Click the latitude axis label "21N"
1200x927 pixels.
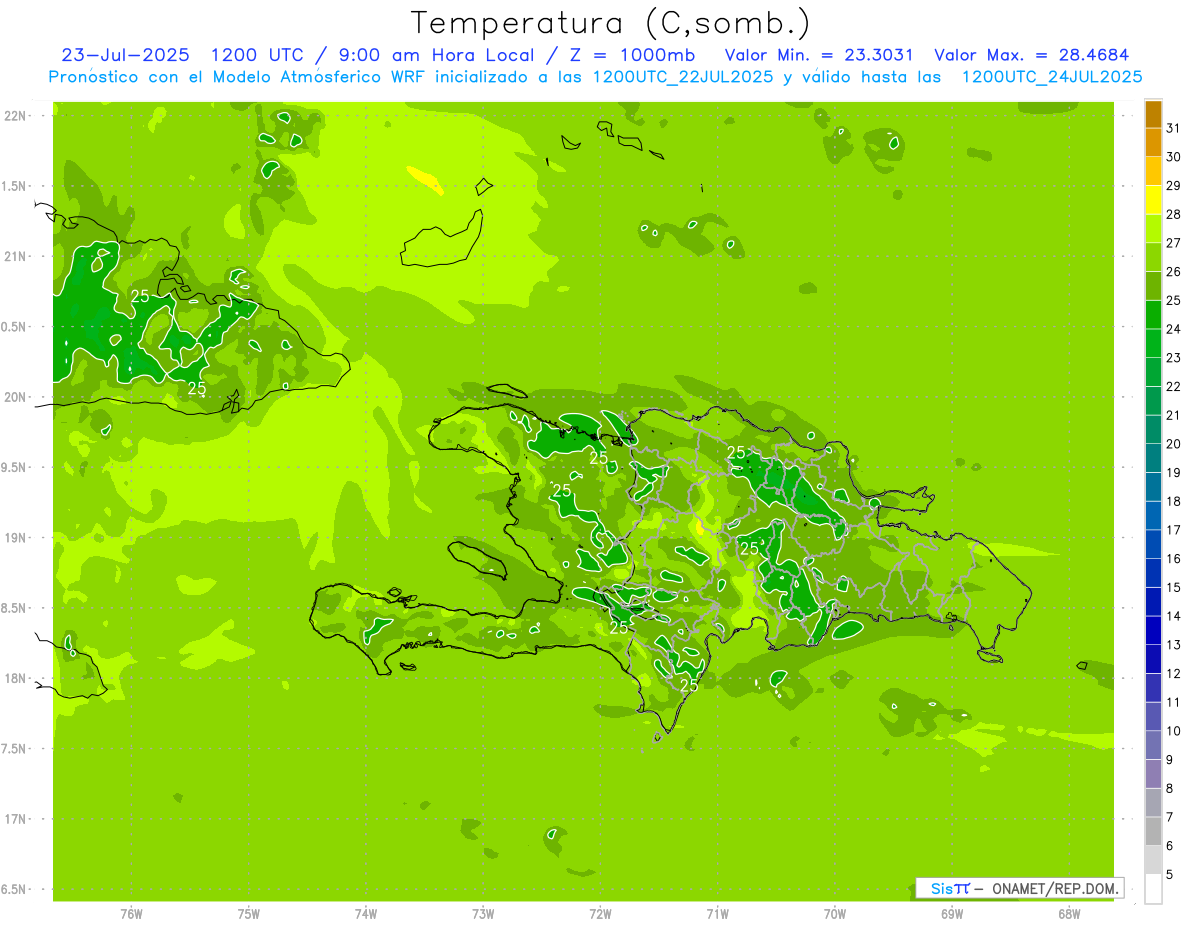(x=15, y=257)
